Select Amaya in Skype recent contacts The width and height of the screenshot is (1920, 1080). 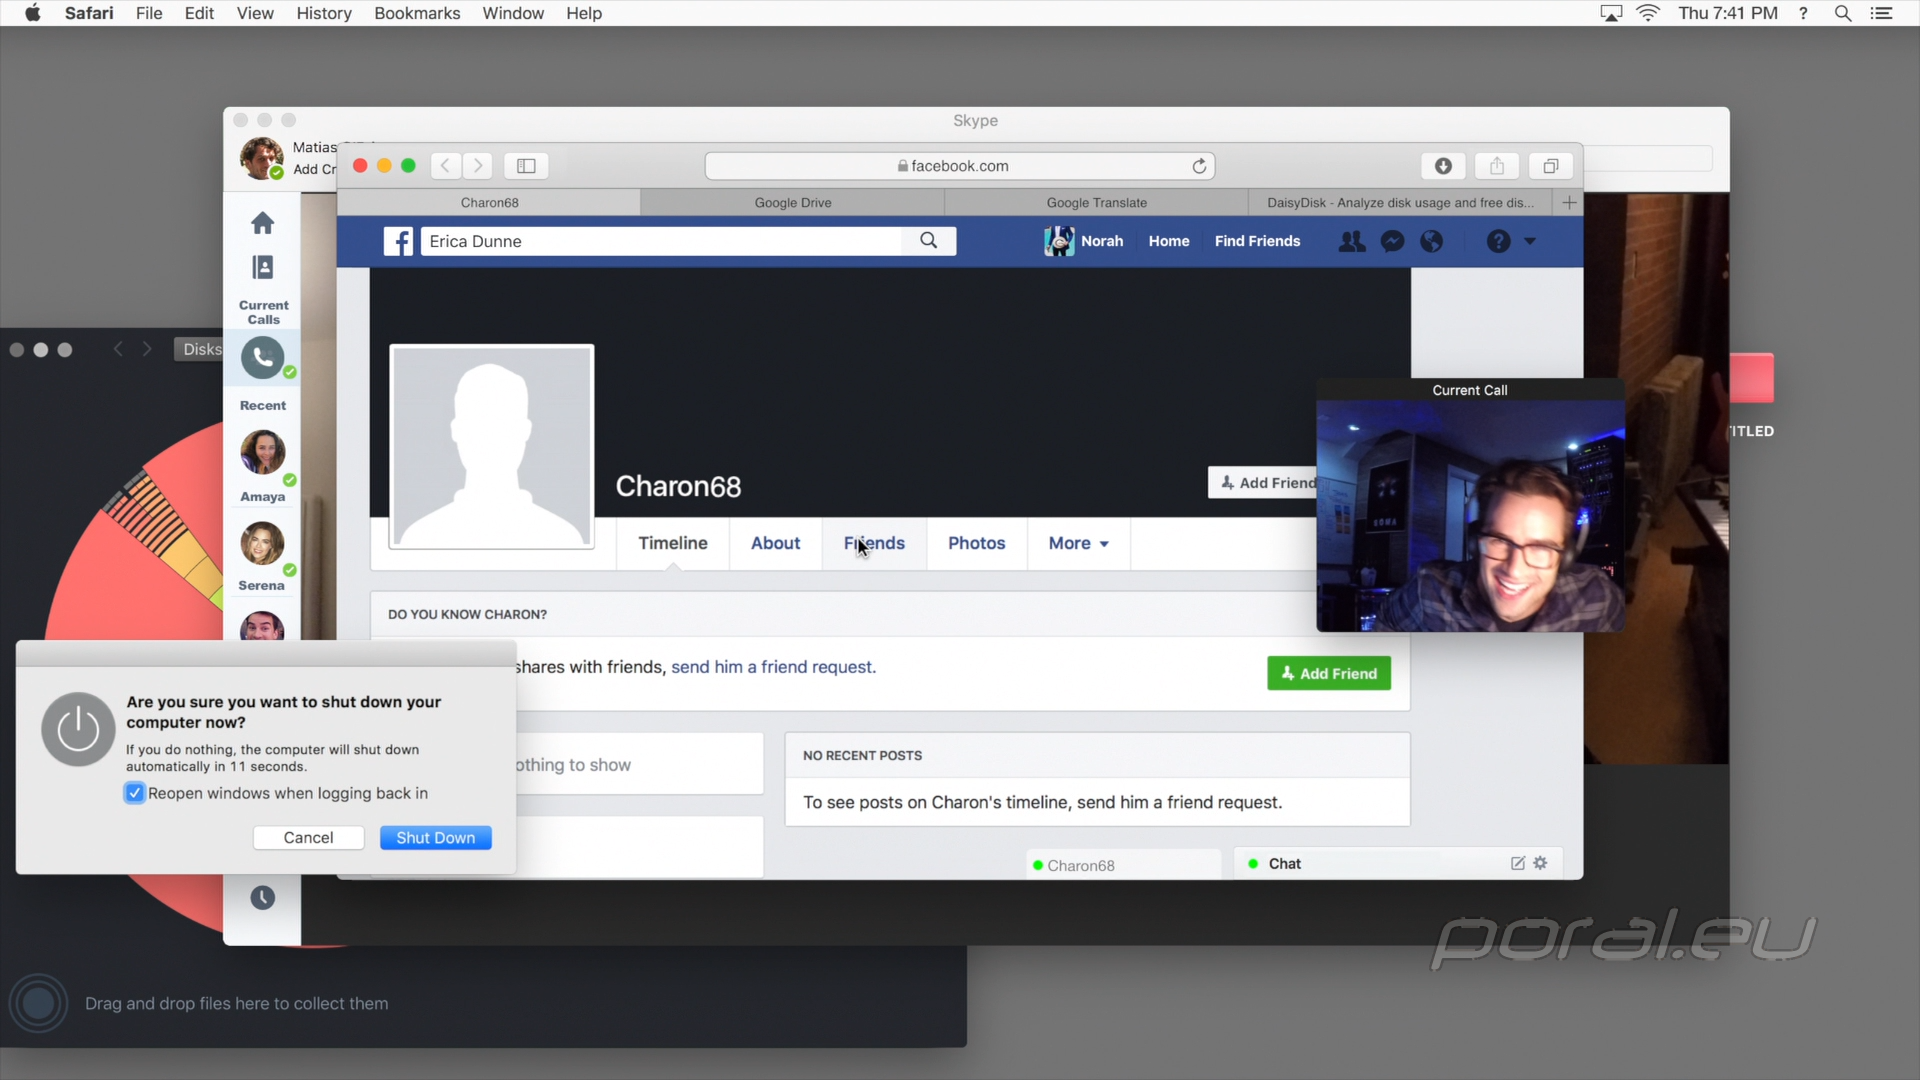(x=263, y=465)
